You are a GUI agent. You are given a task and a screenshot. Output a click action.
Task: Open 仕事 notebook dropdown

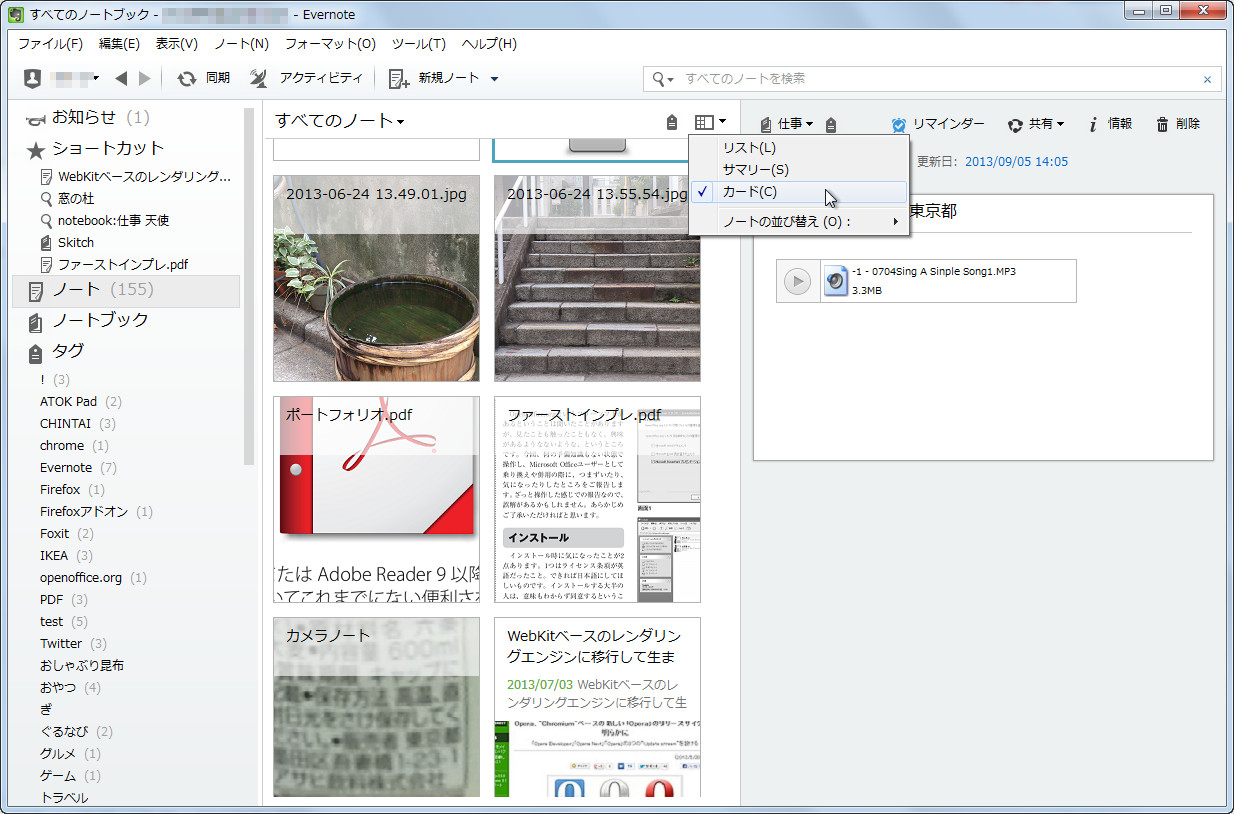tap(786, 124)
